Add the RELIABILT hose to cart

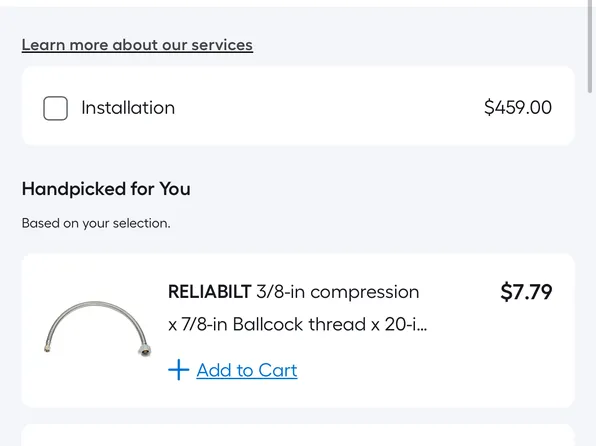[247, 370]
